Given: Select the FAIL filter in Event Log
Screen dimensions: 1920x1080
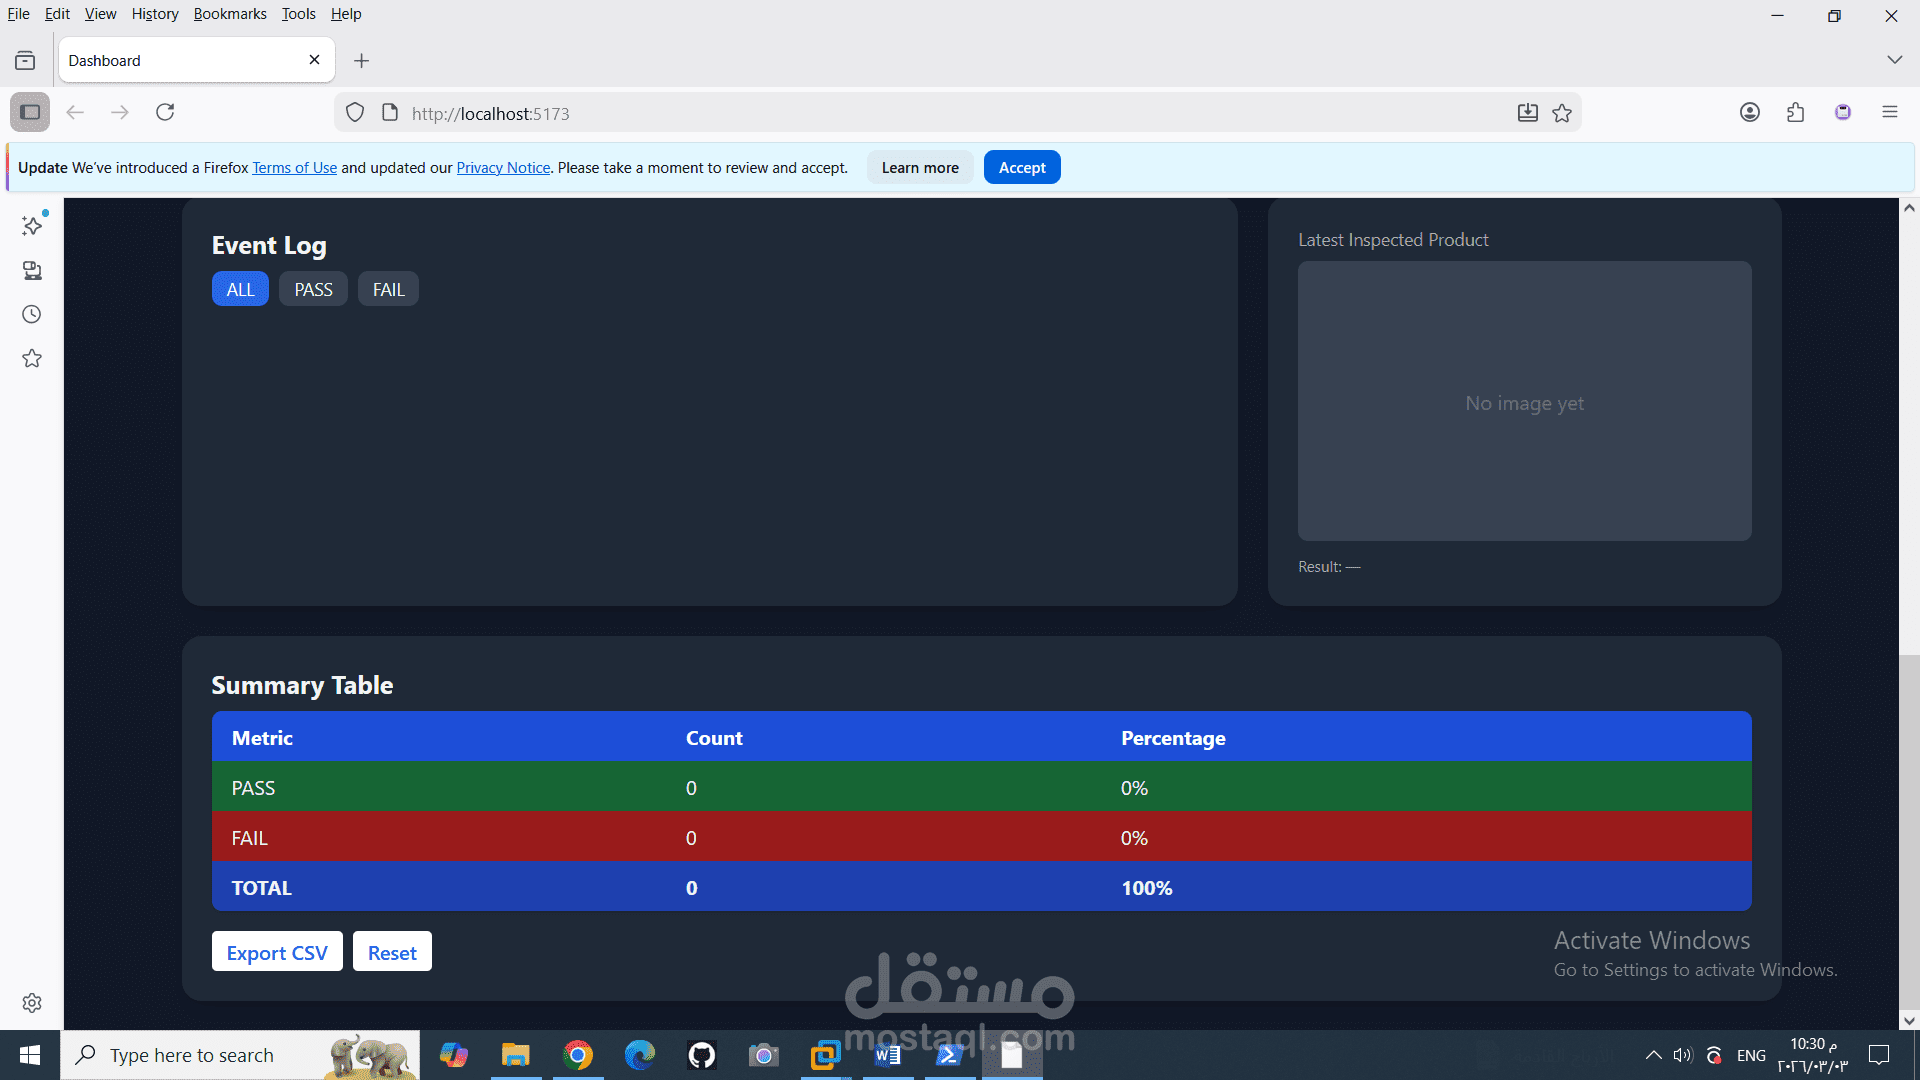Looking at the screenshot, I should pos(388,289).
